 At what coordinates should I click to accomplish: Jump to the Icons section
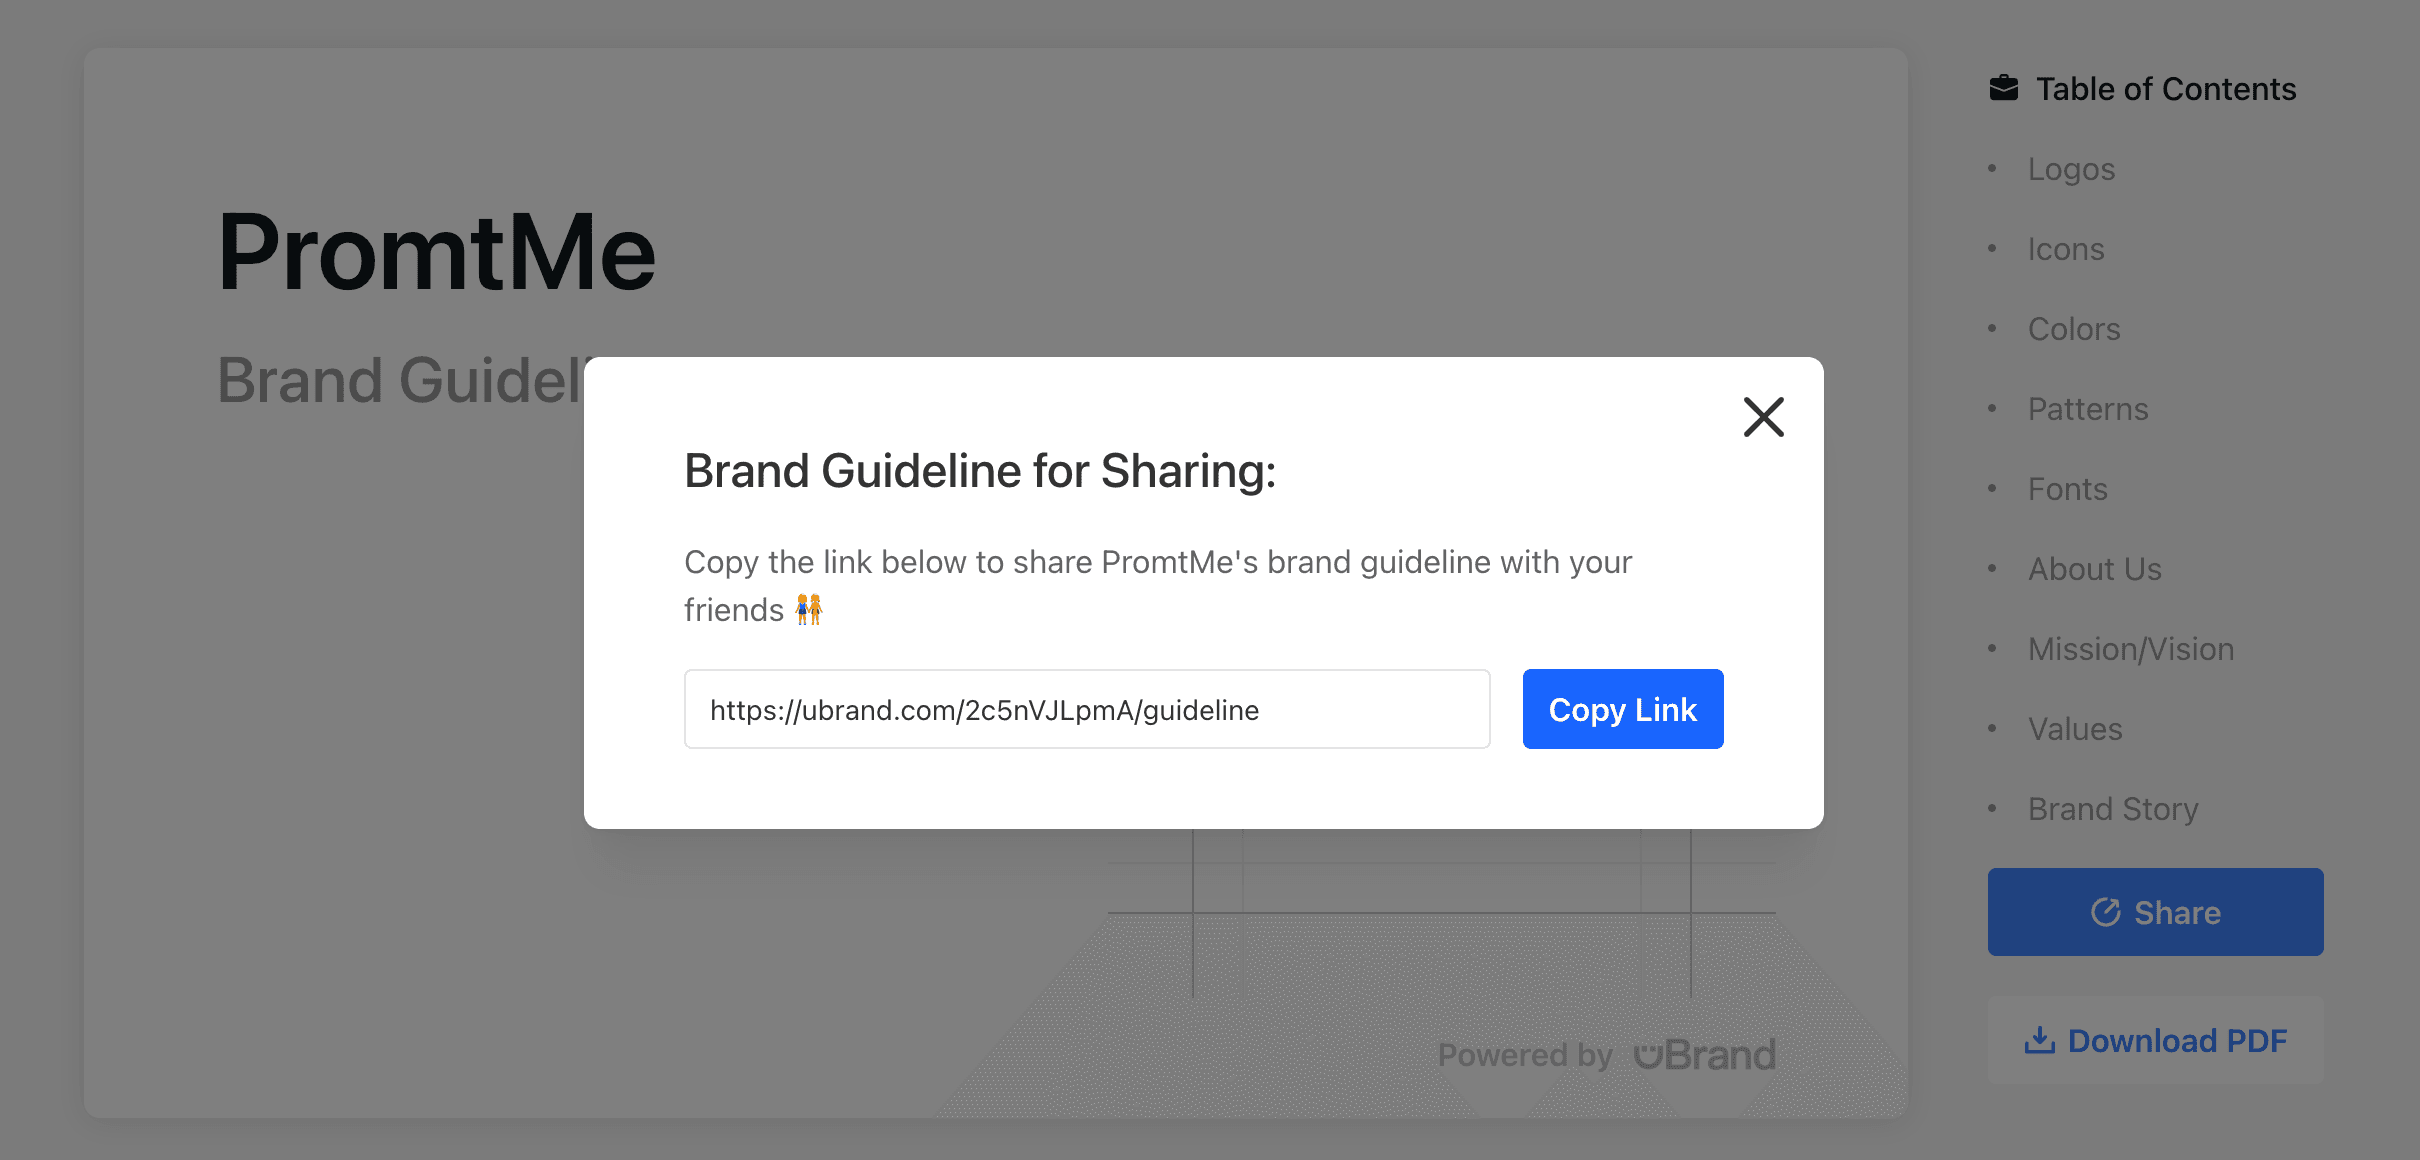click(2066, 249)
